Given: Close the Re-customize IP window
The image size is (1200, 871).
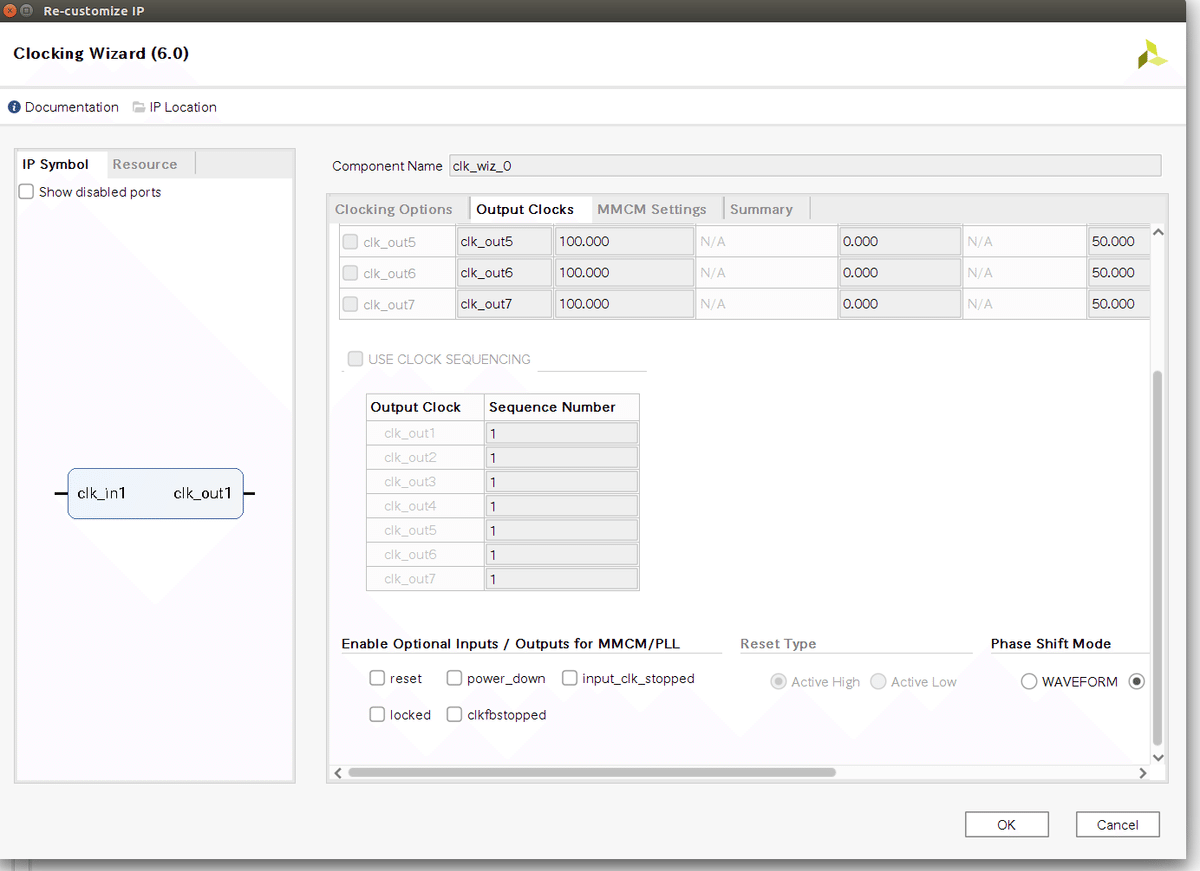Looking at the screenshot, I should [x=10, y=10].
